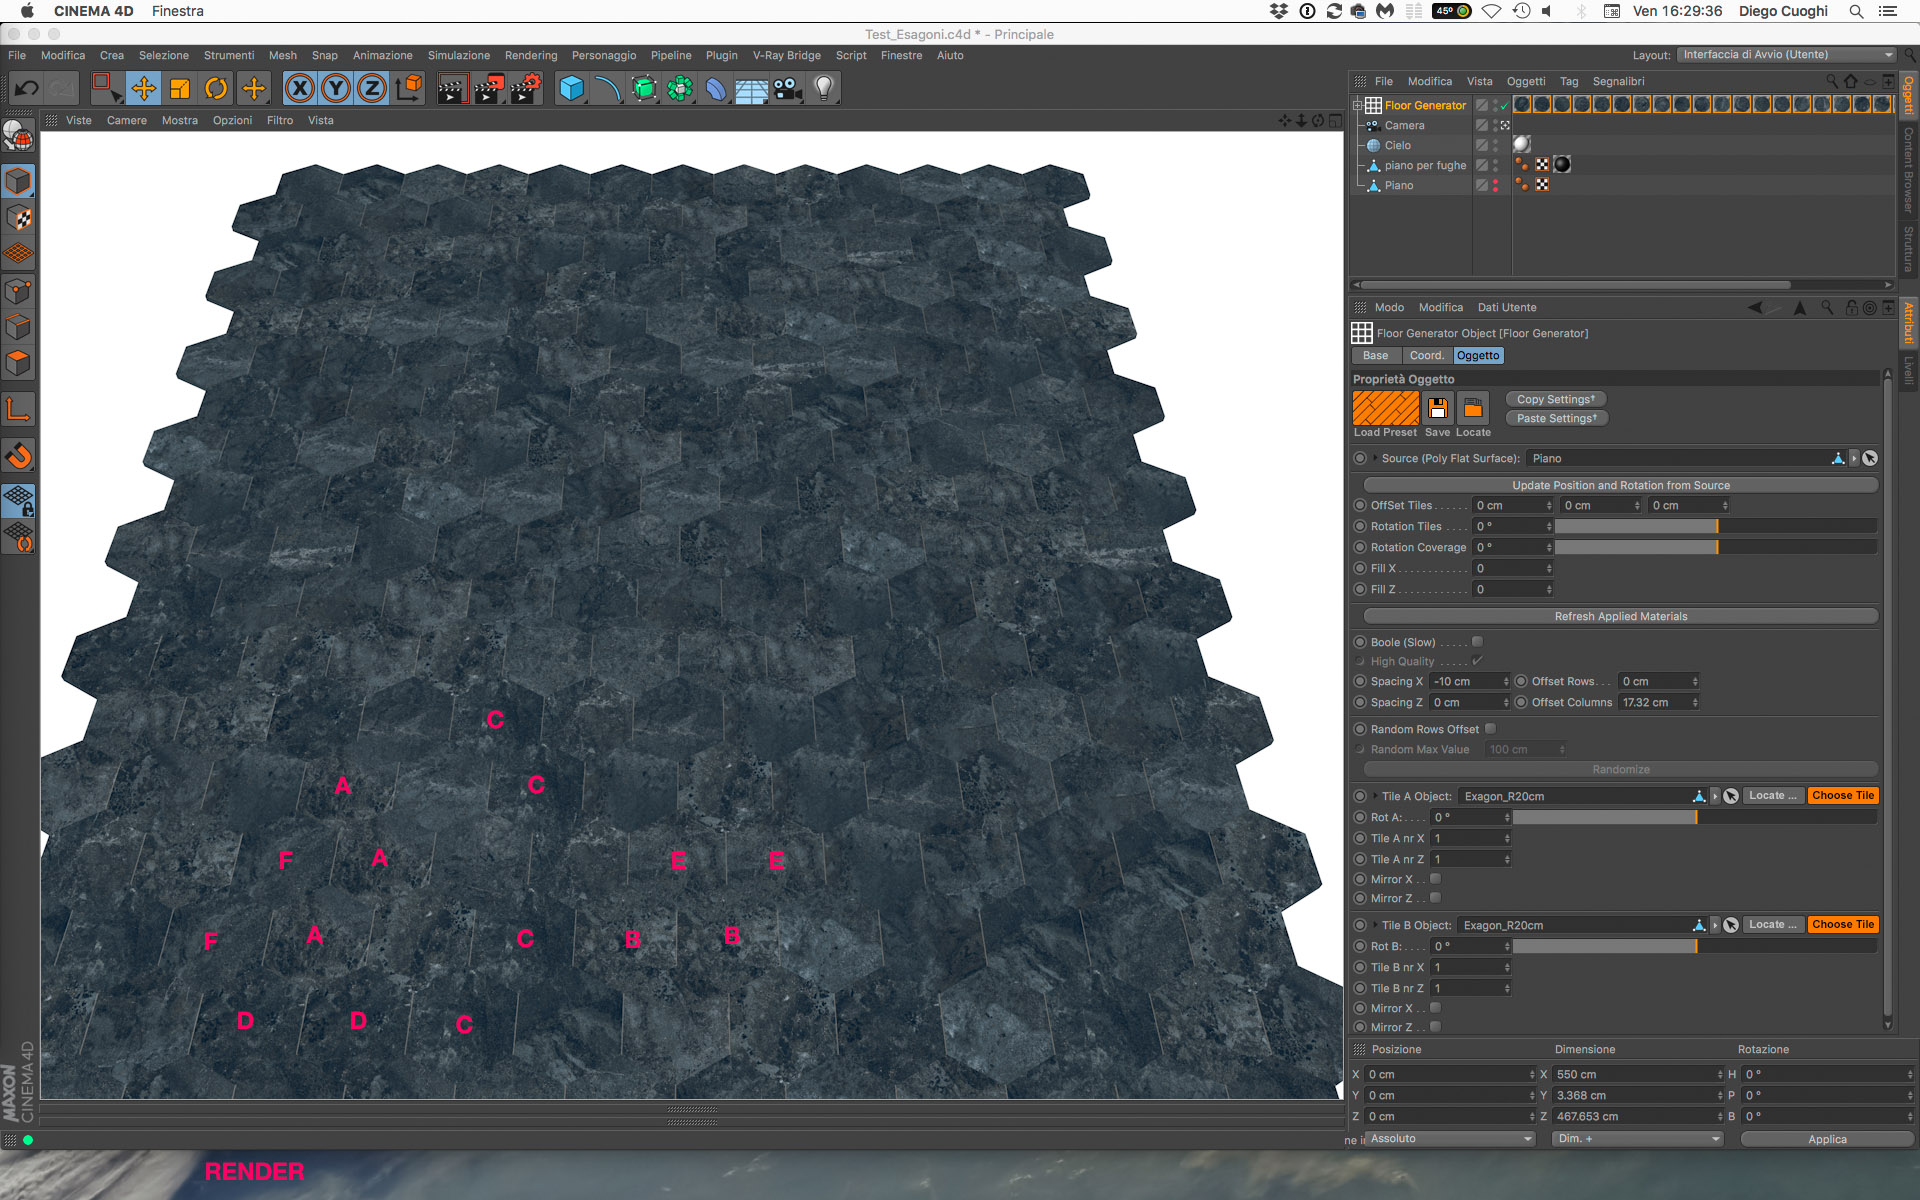This screenshot has width=1920, height=1200.
Task: Enable Random Rows Offset checkbox
Action: click(x=1490, y=729)
